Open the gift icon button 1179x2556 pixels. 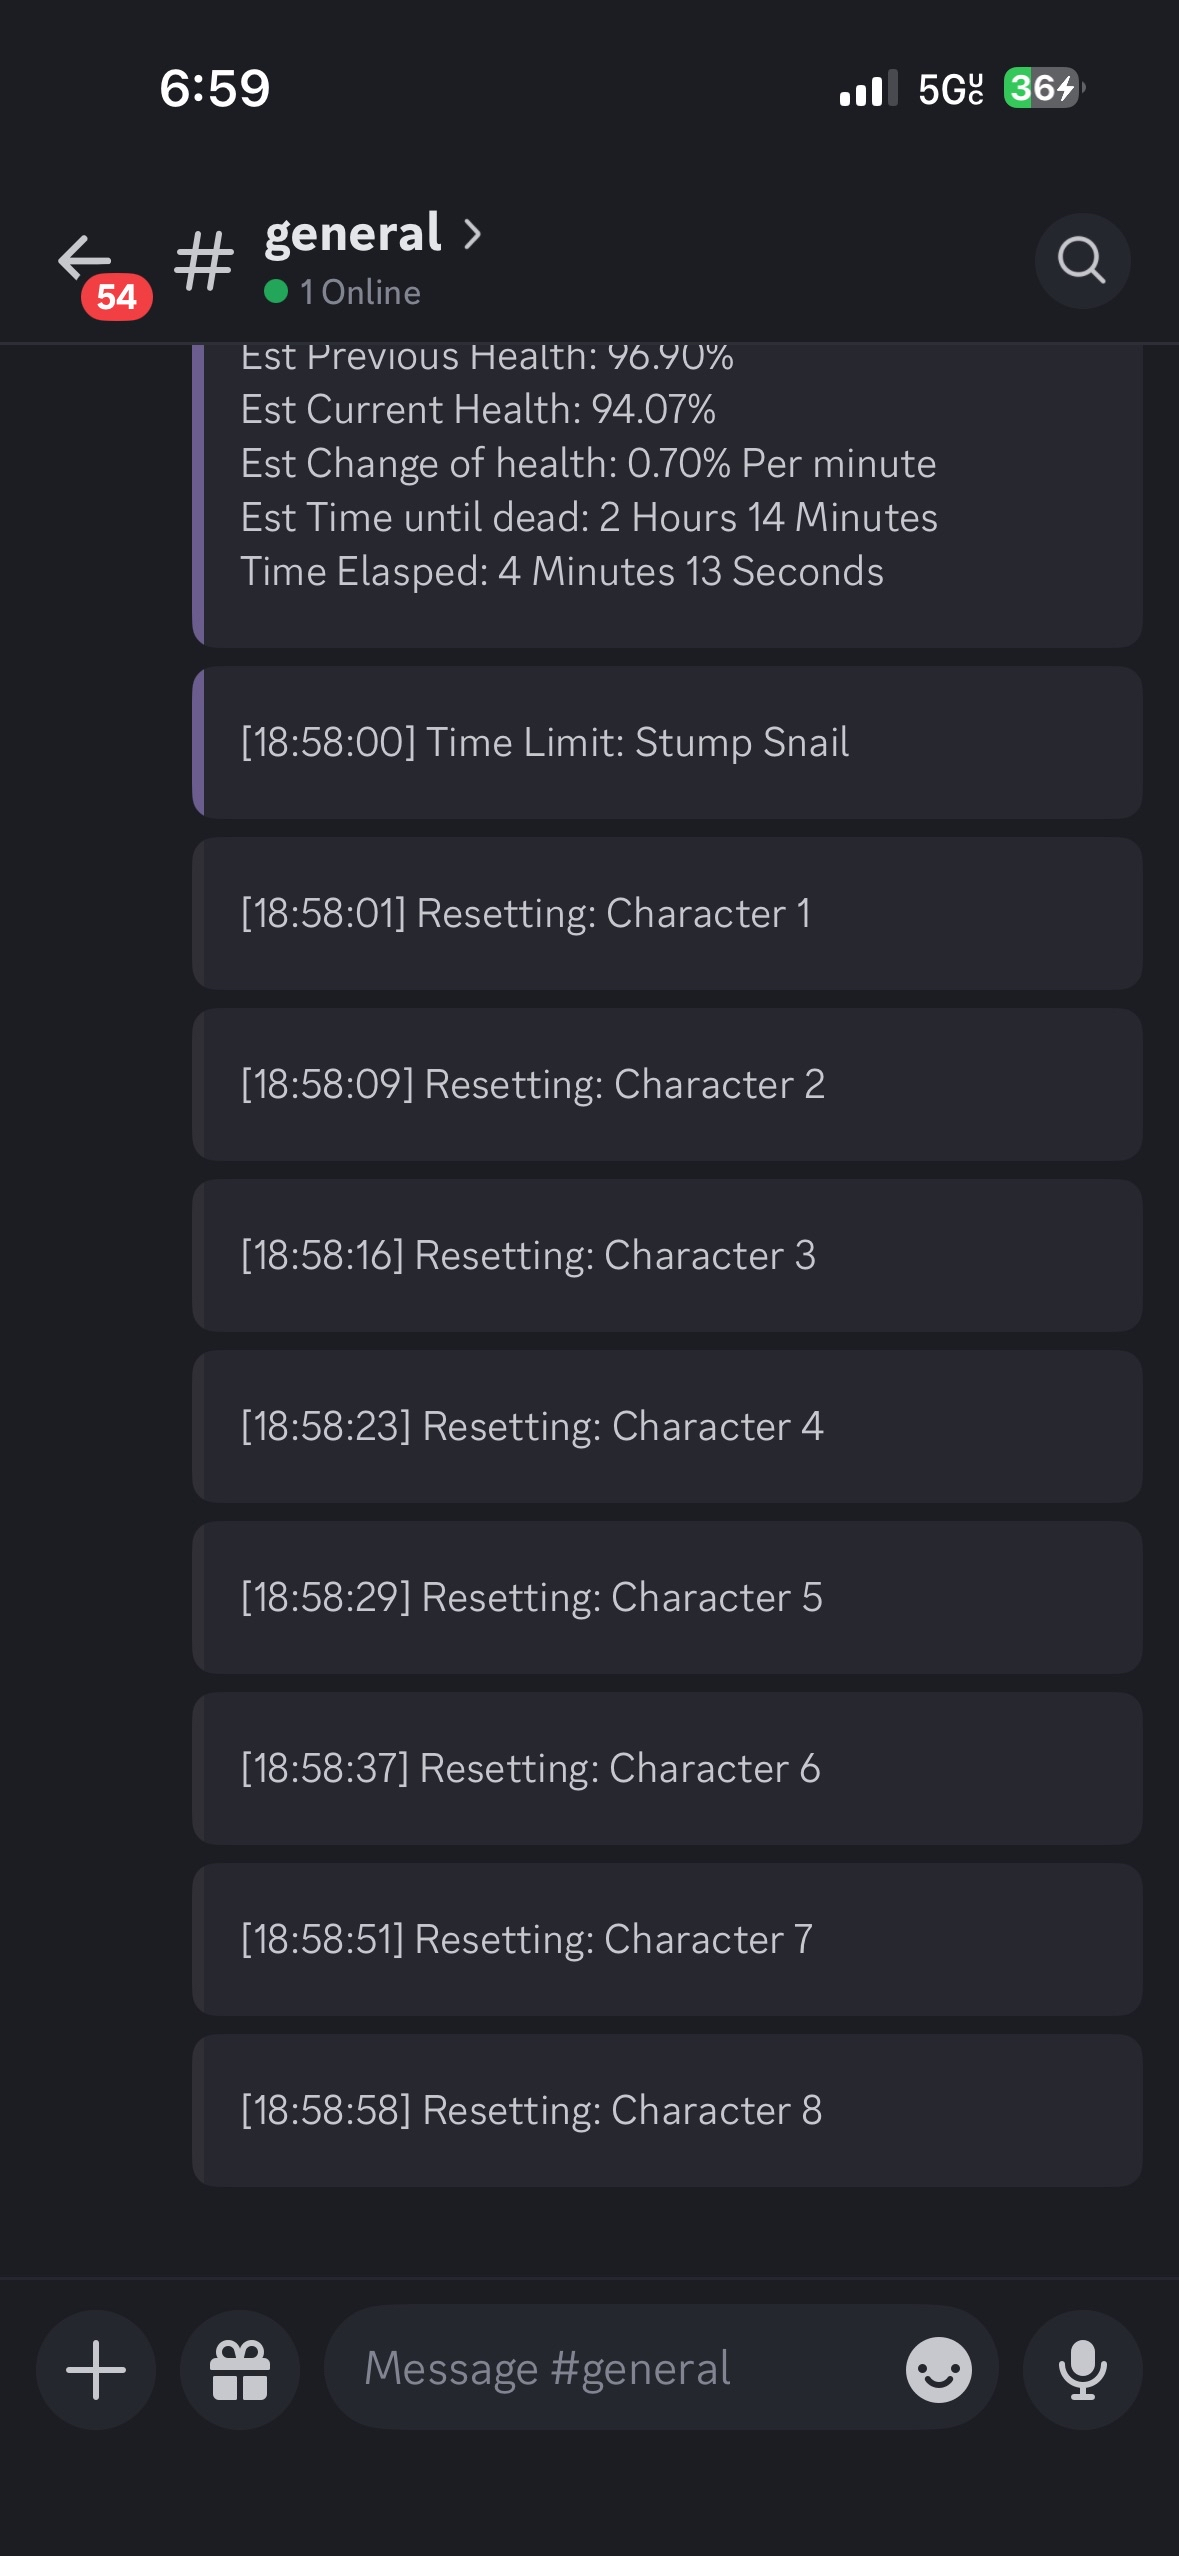tap(240, 2369)
